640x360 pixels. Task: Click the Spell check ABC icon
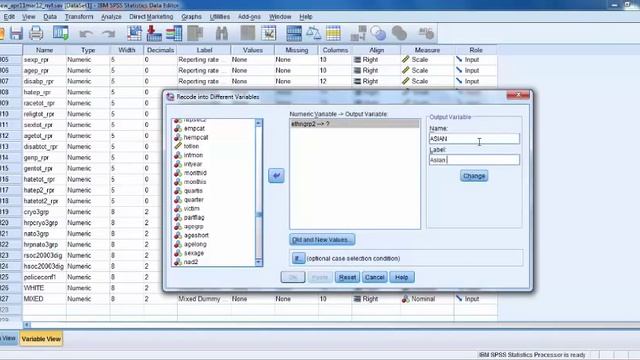point(426,33)
